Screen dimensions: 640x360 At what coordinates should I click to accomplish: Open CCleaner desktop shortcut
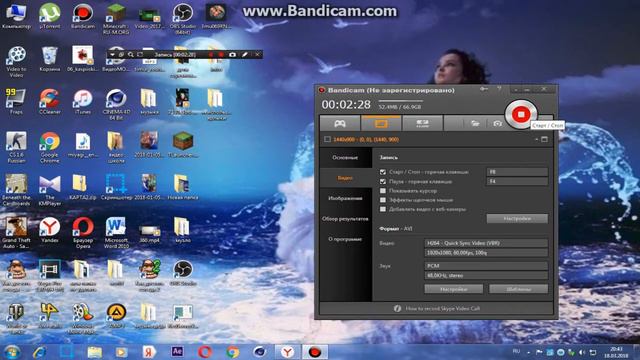click(49, 101)
